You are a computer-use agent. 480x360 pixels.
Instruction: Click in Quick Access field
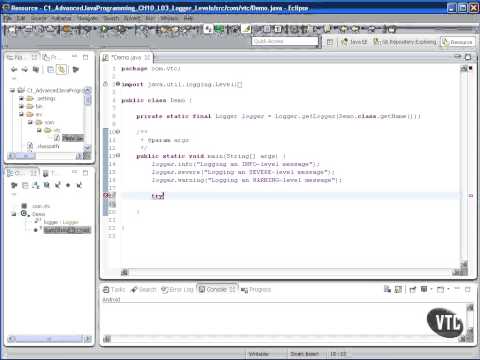coord(285,41)
